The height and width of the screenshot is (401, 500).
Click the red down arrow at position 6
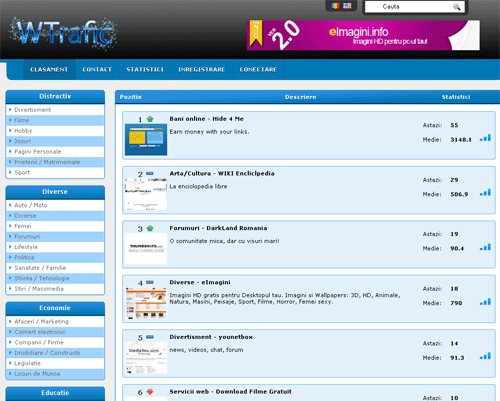pos(150,392)
